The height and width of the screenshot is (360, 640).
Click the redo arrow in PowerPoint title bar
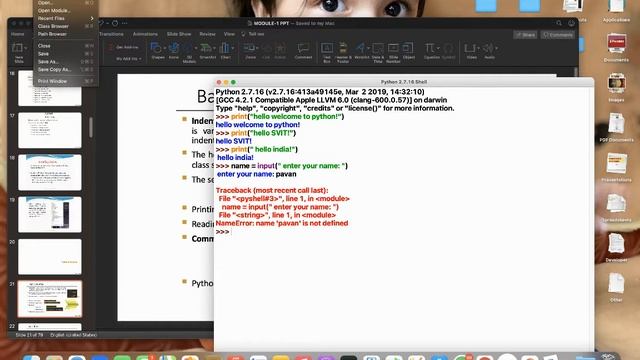115,23
